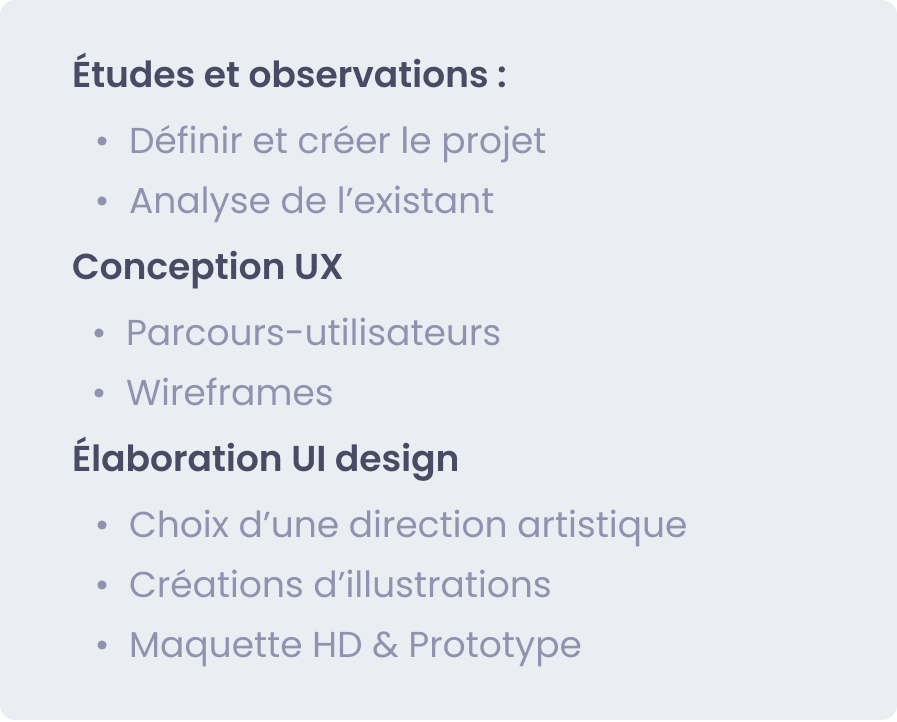This screenshot has height=722, width=897.
Task: Click the 'Wireframes' list item
Action: point(229,392)
